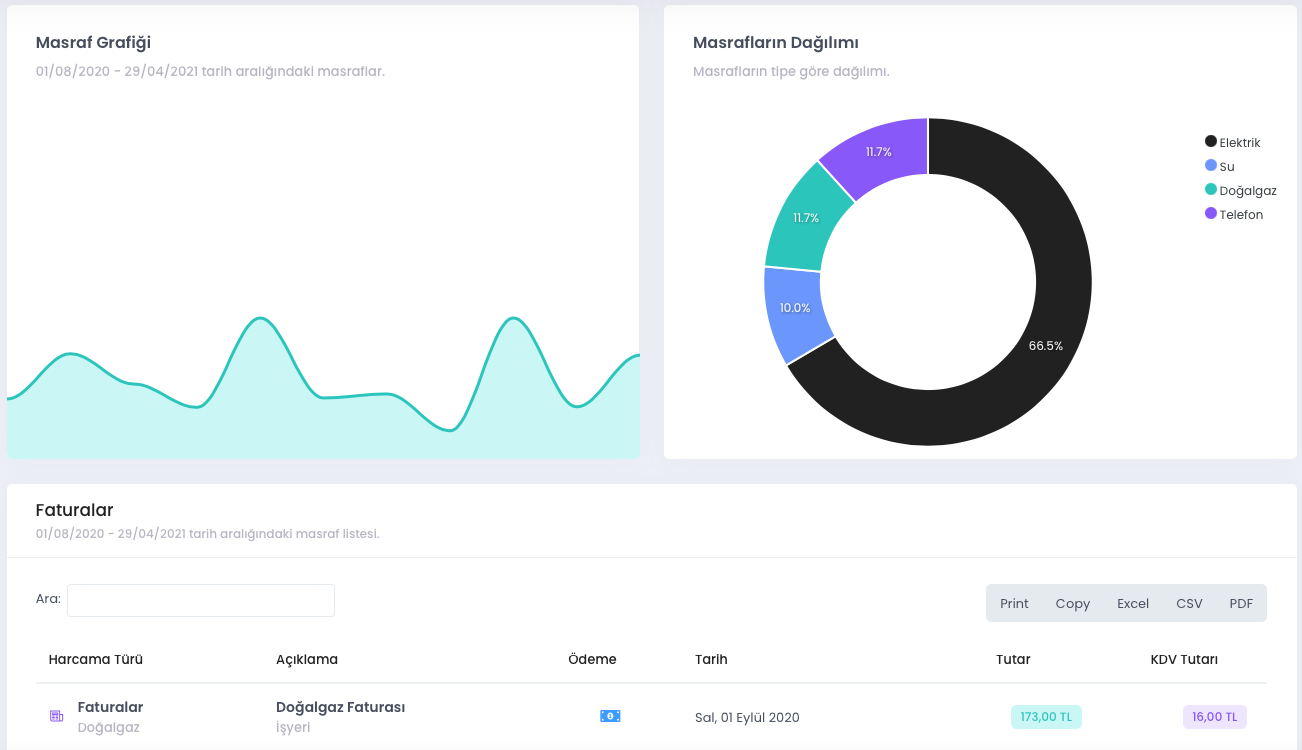Screen dimensions: 1302x750
Task: Select the purple 11.7% Telefon donut segment
Action: tap(880, 153)
